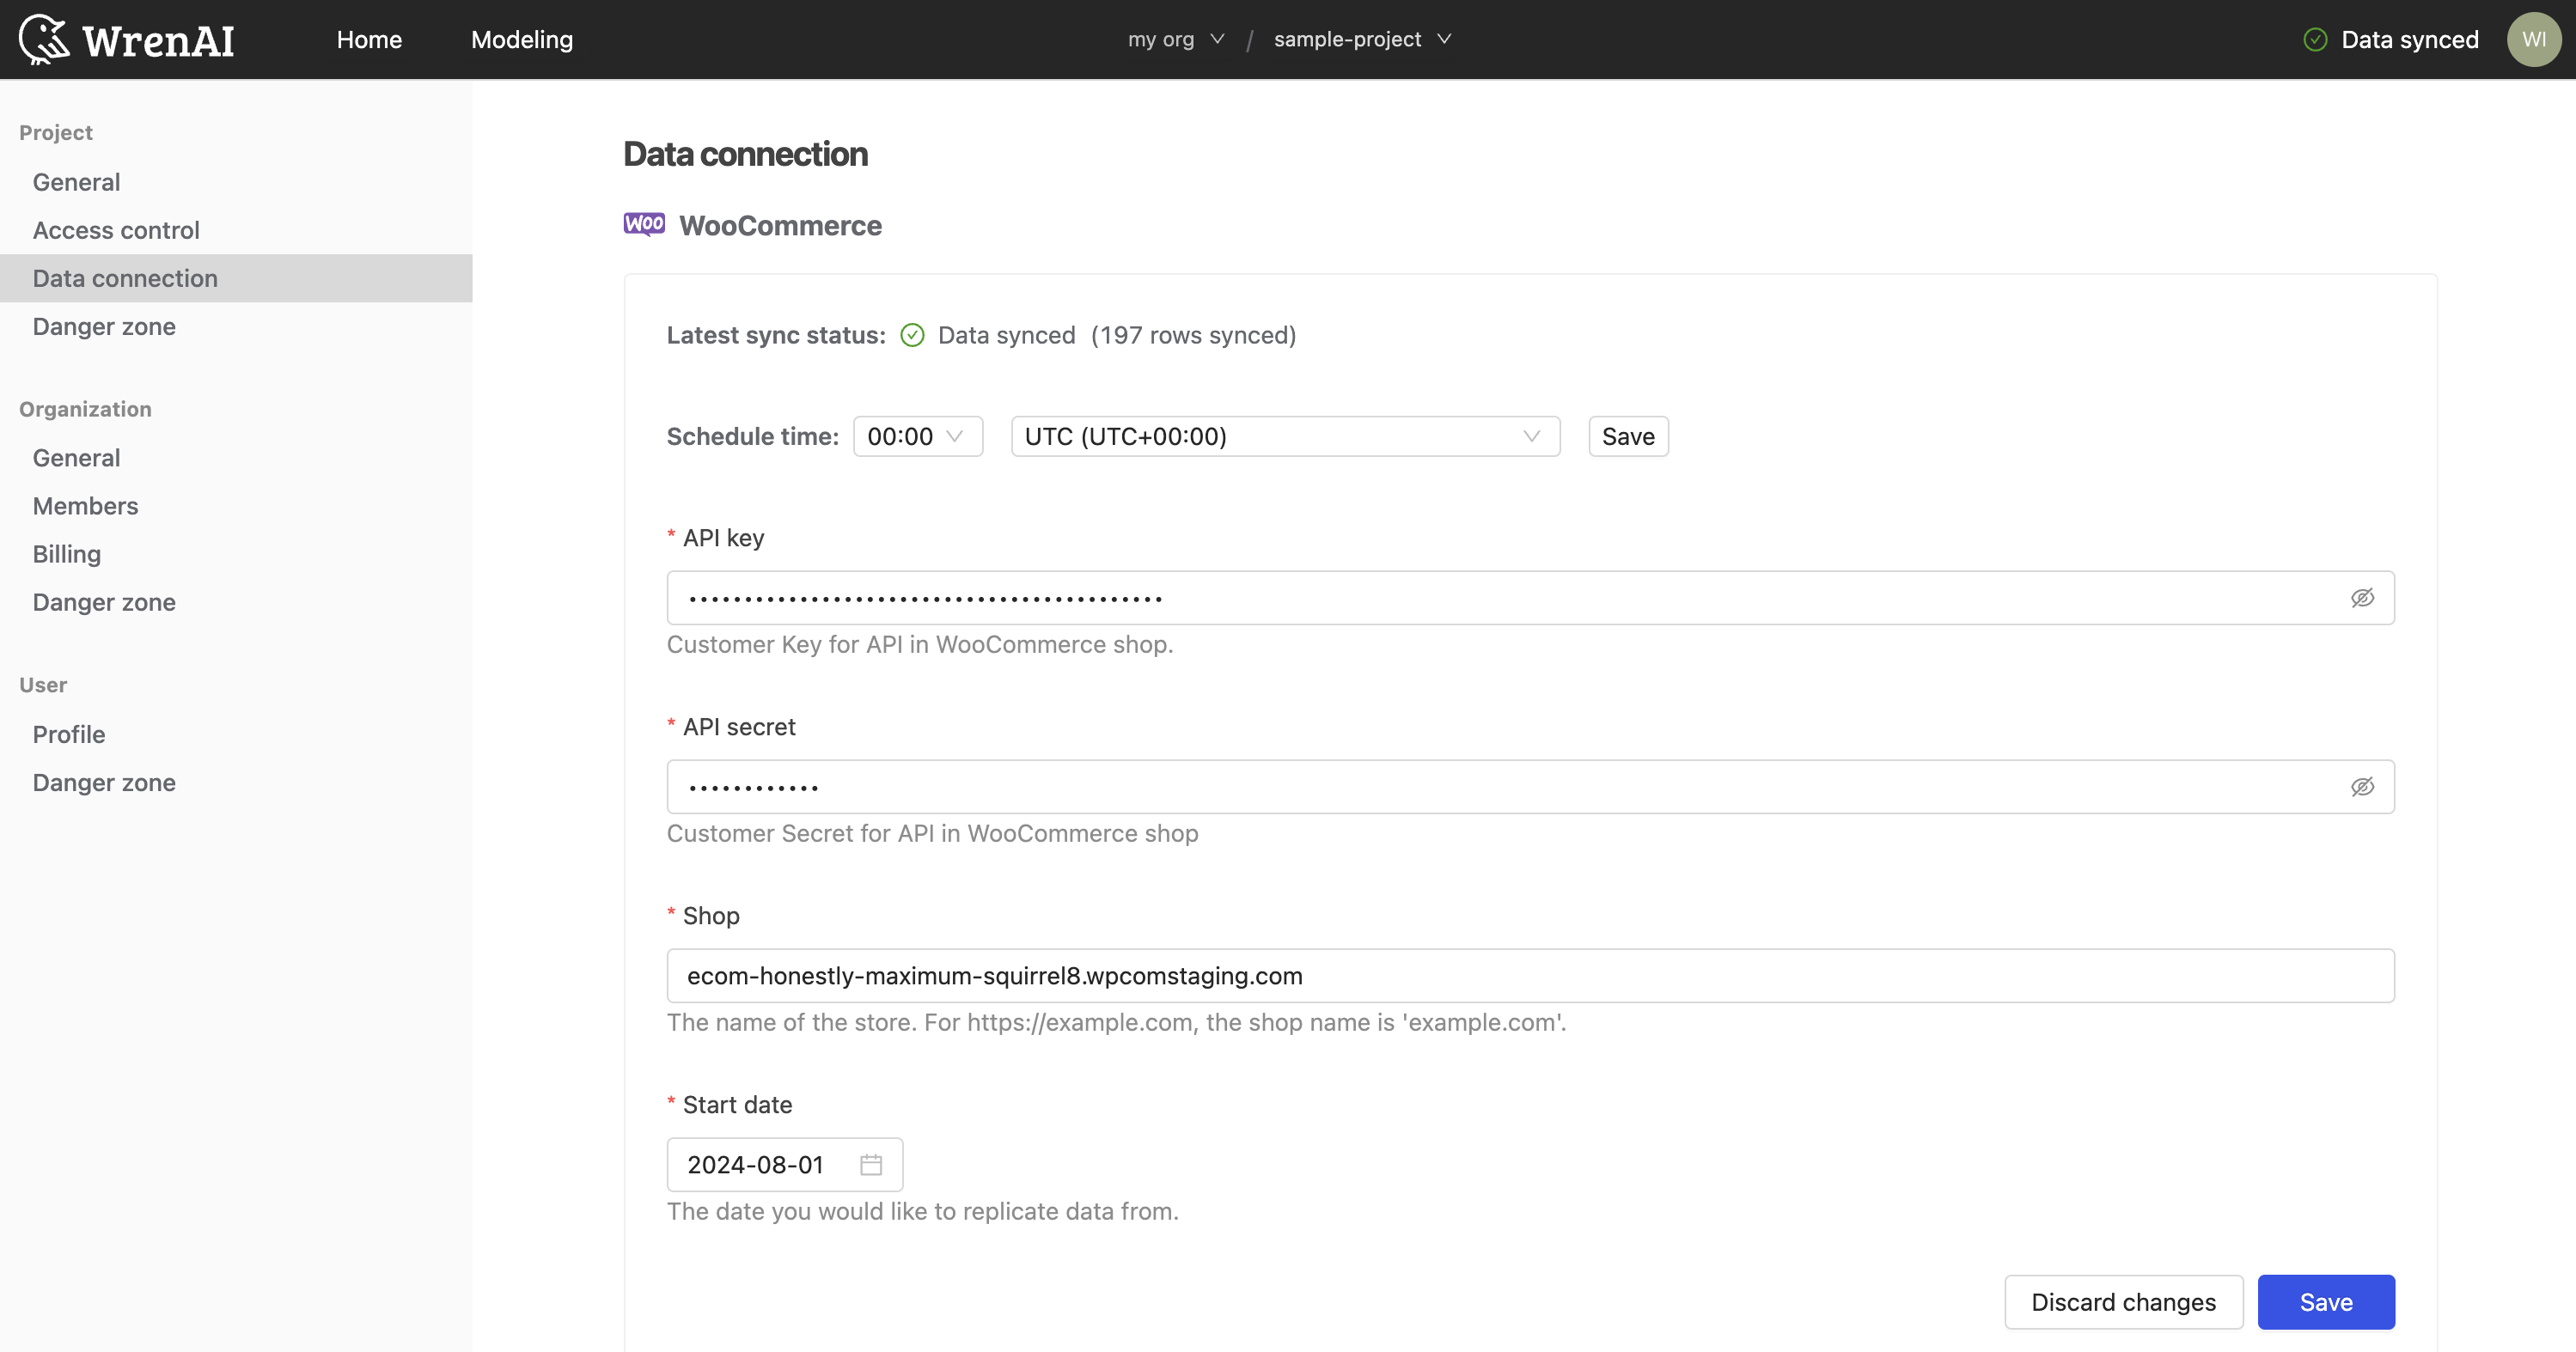Click the top bar 'Data synced' status
2576x1352 pixels.
click(2410, 40)
